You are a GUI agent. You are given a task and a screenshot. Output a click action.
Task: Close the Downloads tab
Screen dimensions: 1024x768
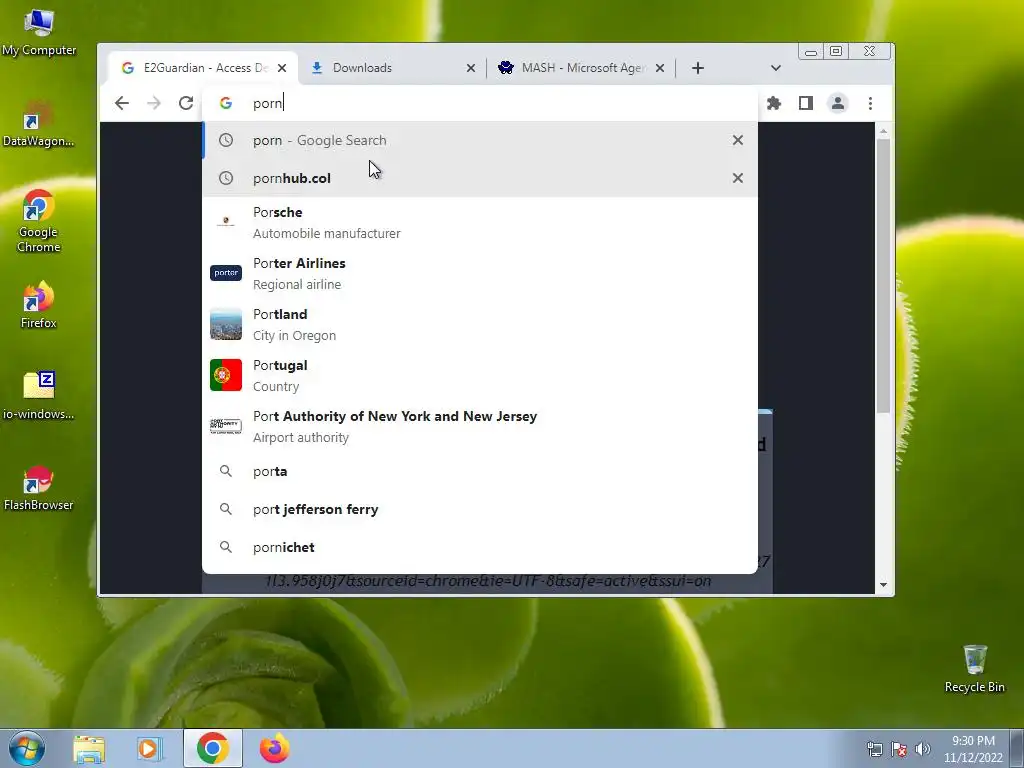[470, 68]
